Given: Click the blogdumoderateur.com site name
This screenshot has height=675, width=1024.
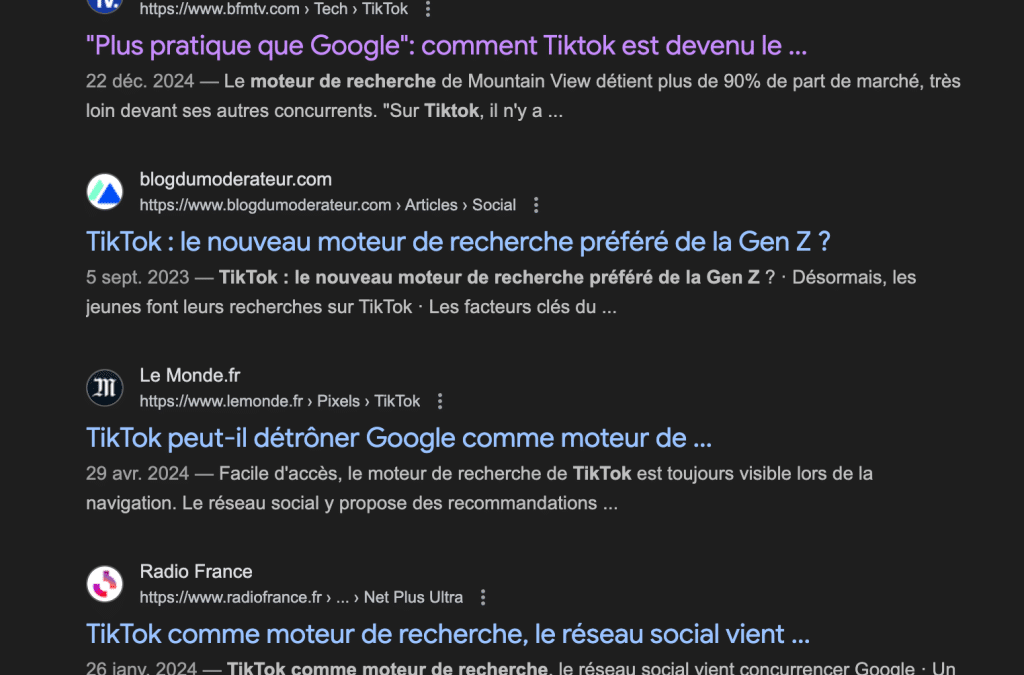Looking at the screenshot, I should (236, 179).
